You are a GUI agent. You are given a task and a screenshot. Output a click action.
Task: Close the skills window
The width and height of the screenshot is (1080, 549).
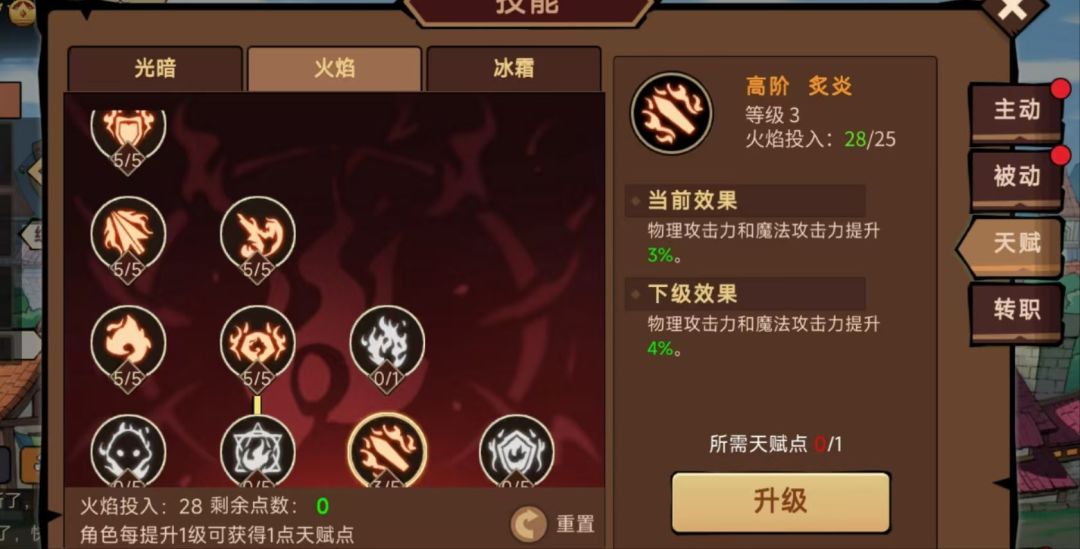pos(1012,10)
